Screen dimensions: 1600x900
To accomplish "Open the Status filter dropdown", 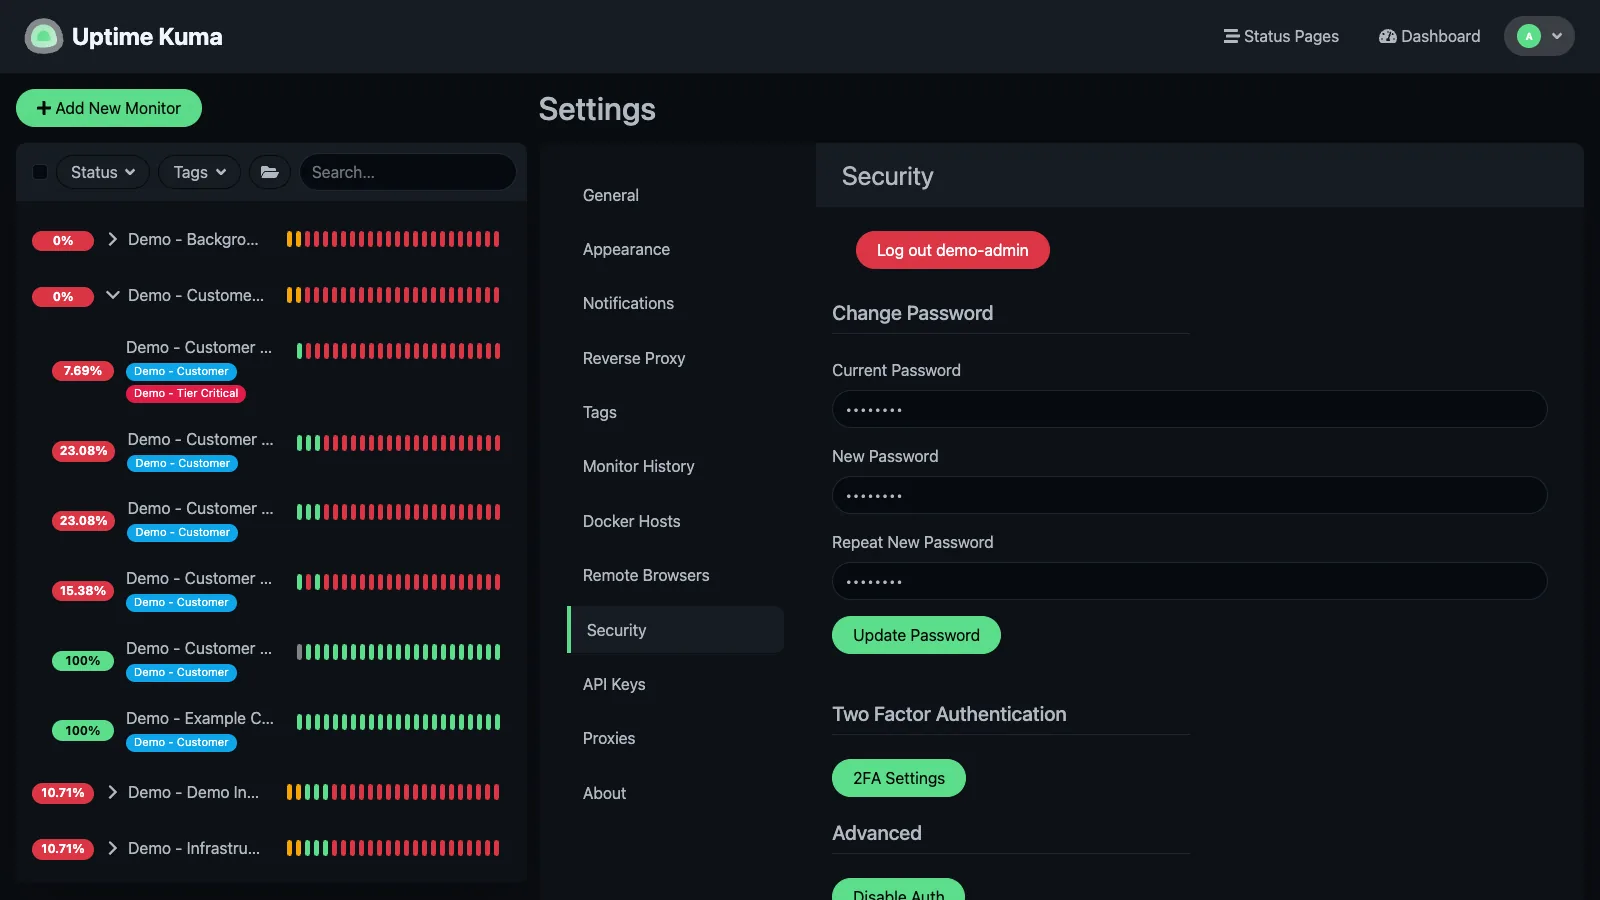I will 103,172.
